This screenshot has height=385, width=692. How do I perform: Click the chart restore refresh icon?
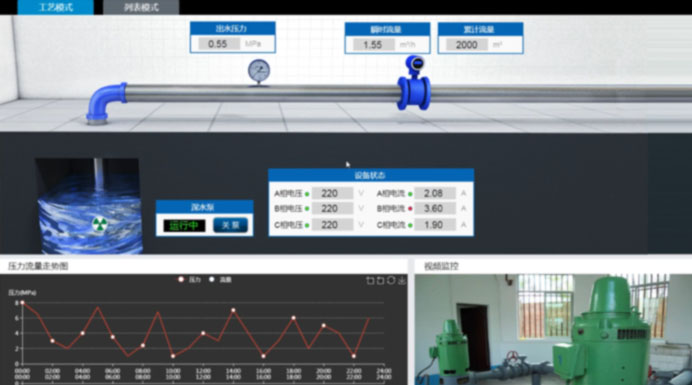pos(391,280)
